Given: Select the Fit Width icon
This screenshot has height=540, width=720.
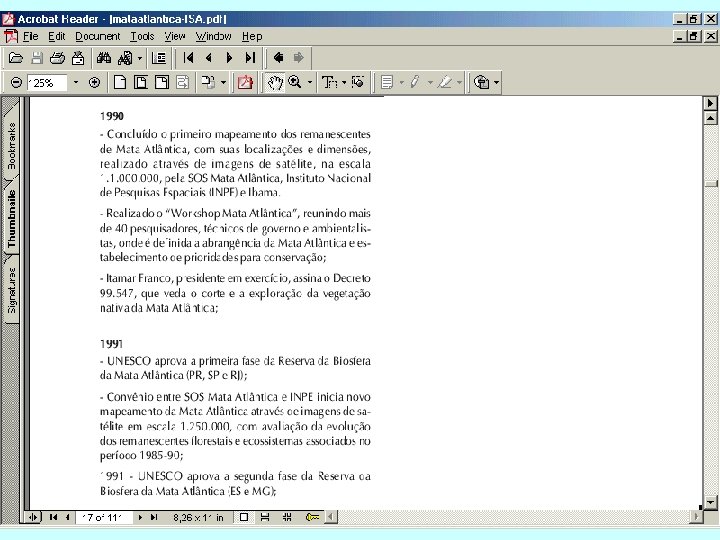Looking at the screenshot, I should pyautogui.click(x=162, y=83).
